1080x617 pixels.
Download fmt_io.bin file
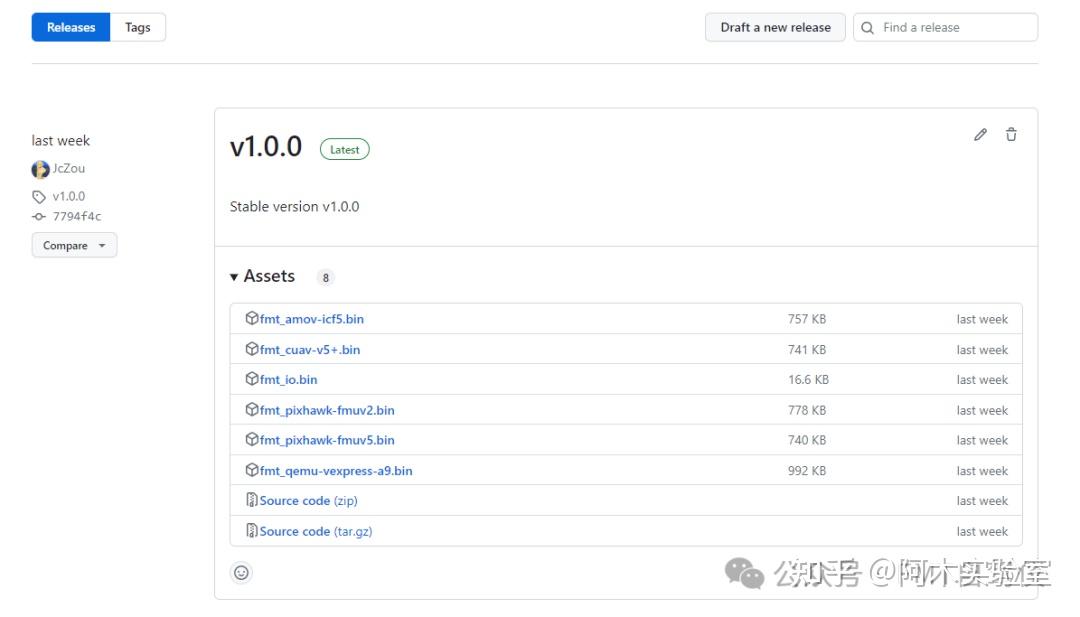coord(289,379)
